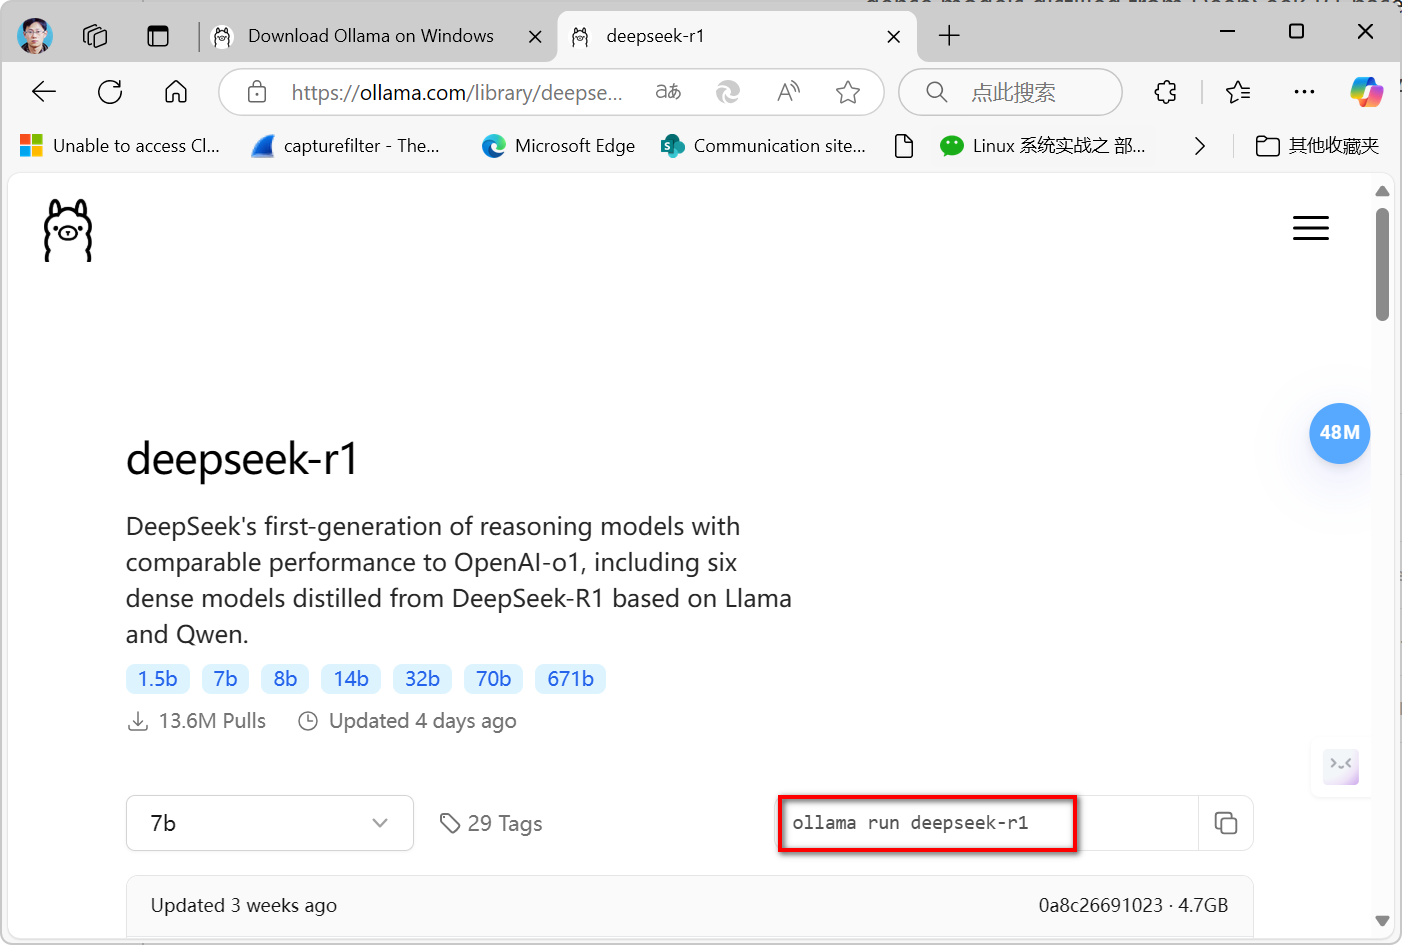
Task: Expand the 7b model size dropdown
Action: tap(270, 823)
